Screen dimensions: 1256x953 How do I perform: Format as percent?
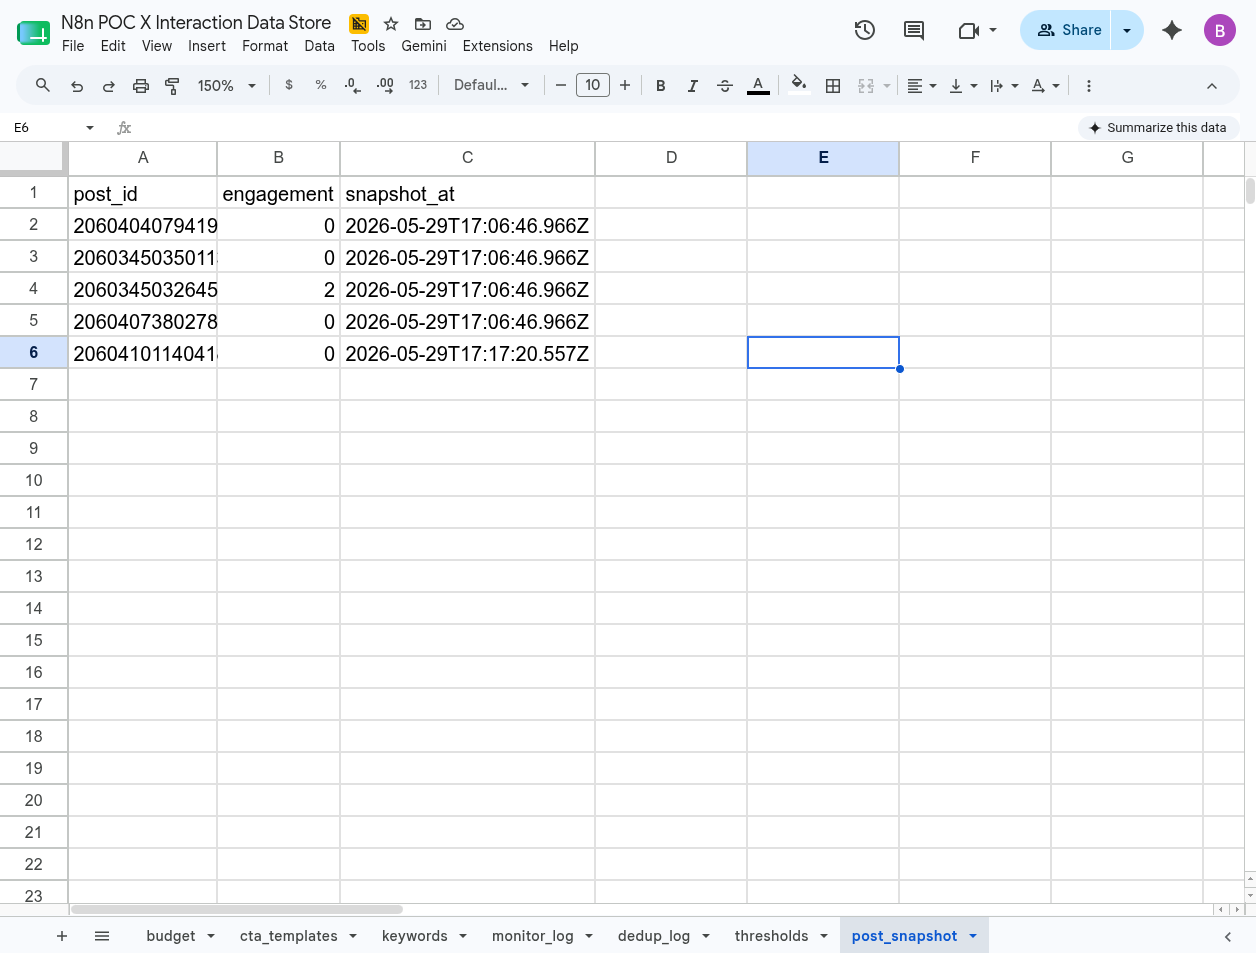[321, 86]
